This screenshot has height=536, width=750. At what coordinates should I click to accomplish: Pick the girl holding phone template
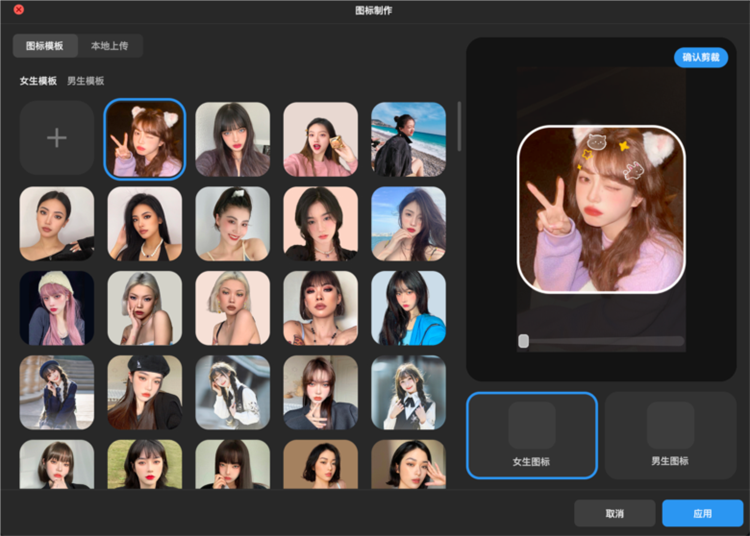point(320,139)
